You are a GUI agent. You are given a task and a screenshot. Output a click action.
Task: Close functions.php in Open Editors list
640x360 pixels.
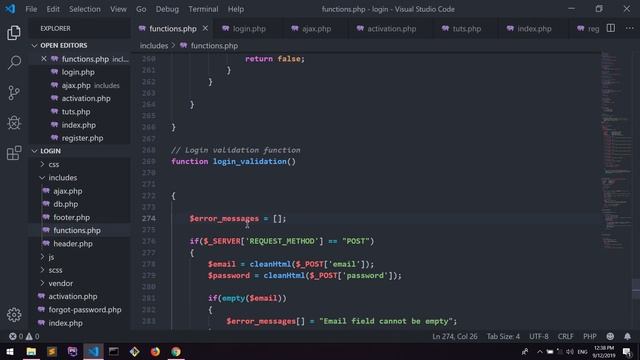coord(44,59)
